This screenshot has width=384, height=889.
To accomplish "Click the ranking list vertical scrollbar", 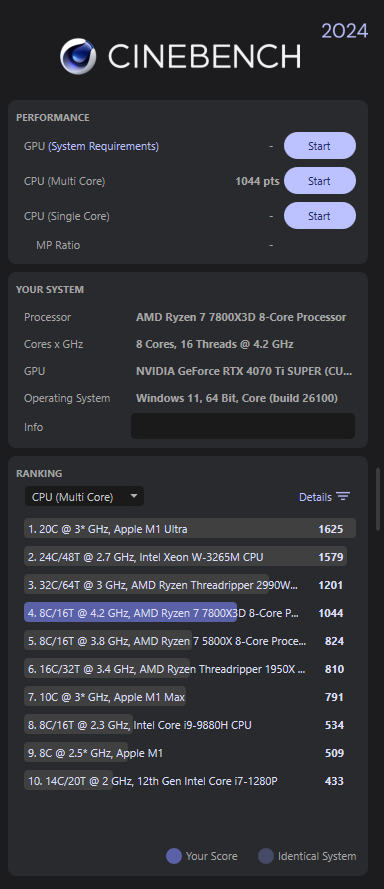I will coord(378,499).
